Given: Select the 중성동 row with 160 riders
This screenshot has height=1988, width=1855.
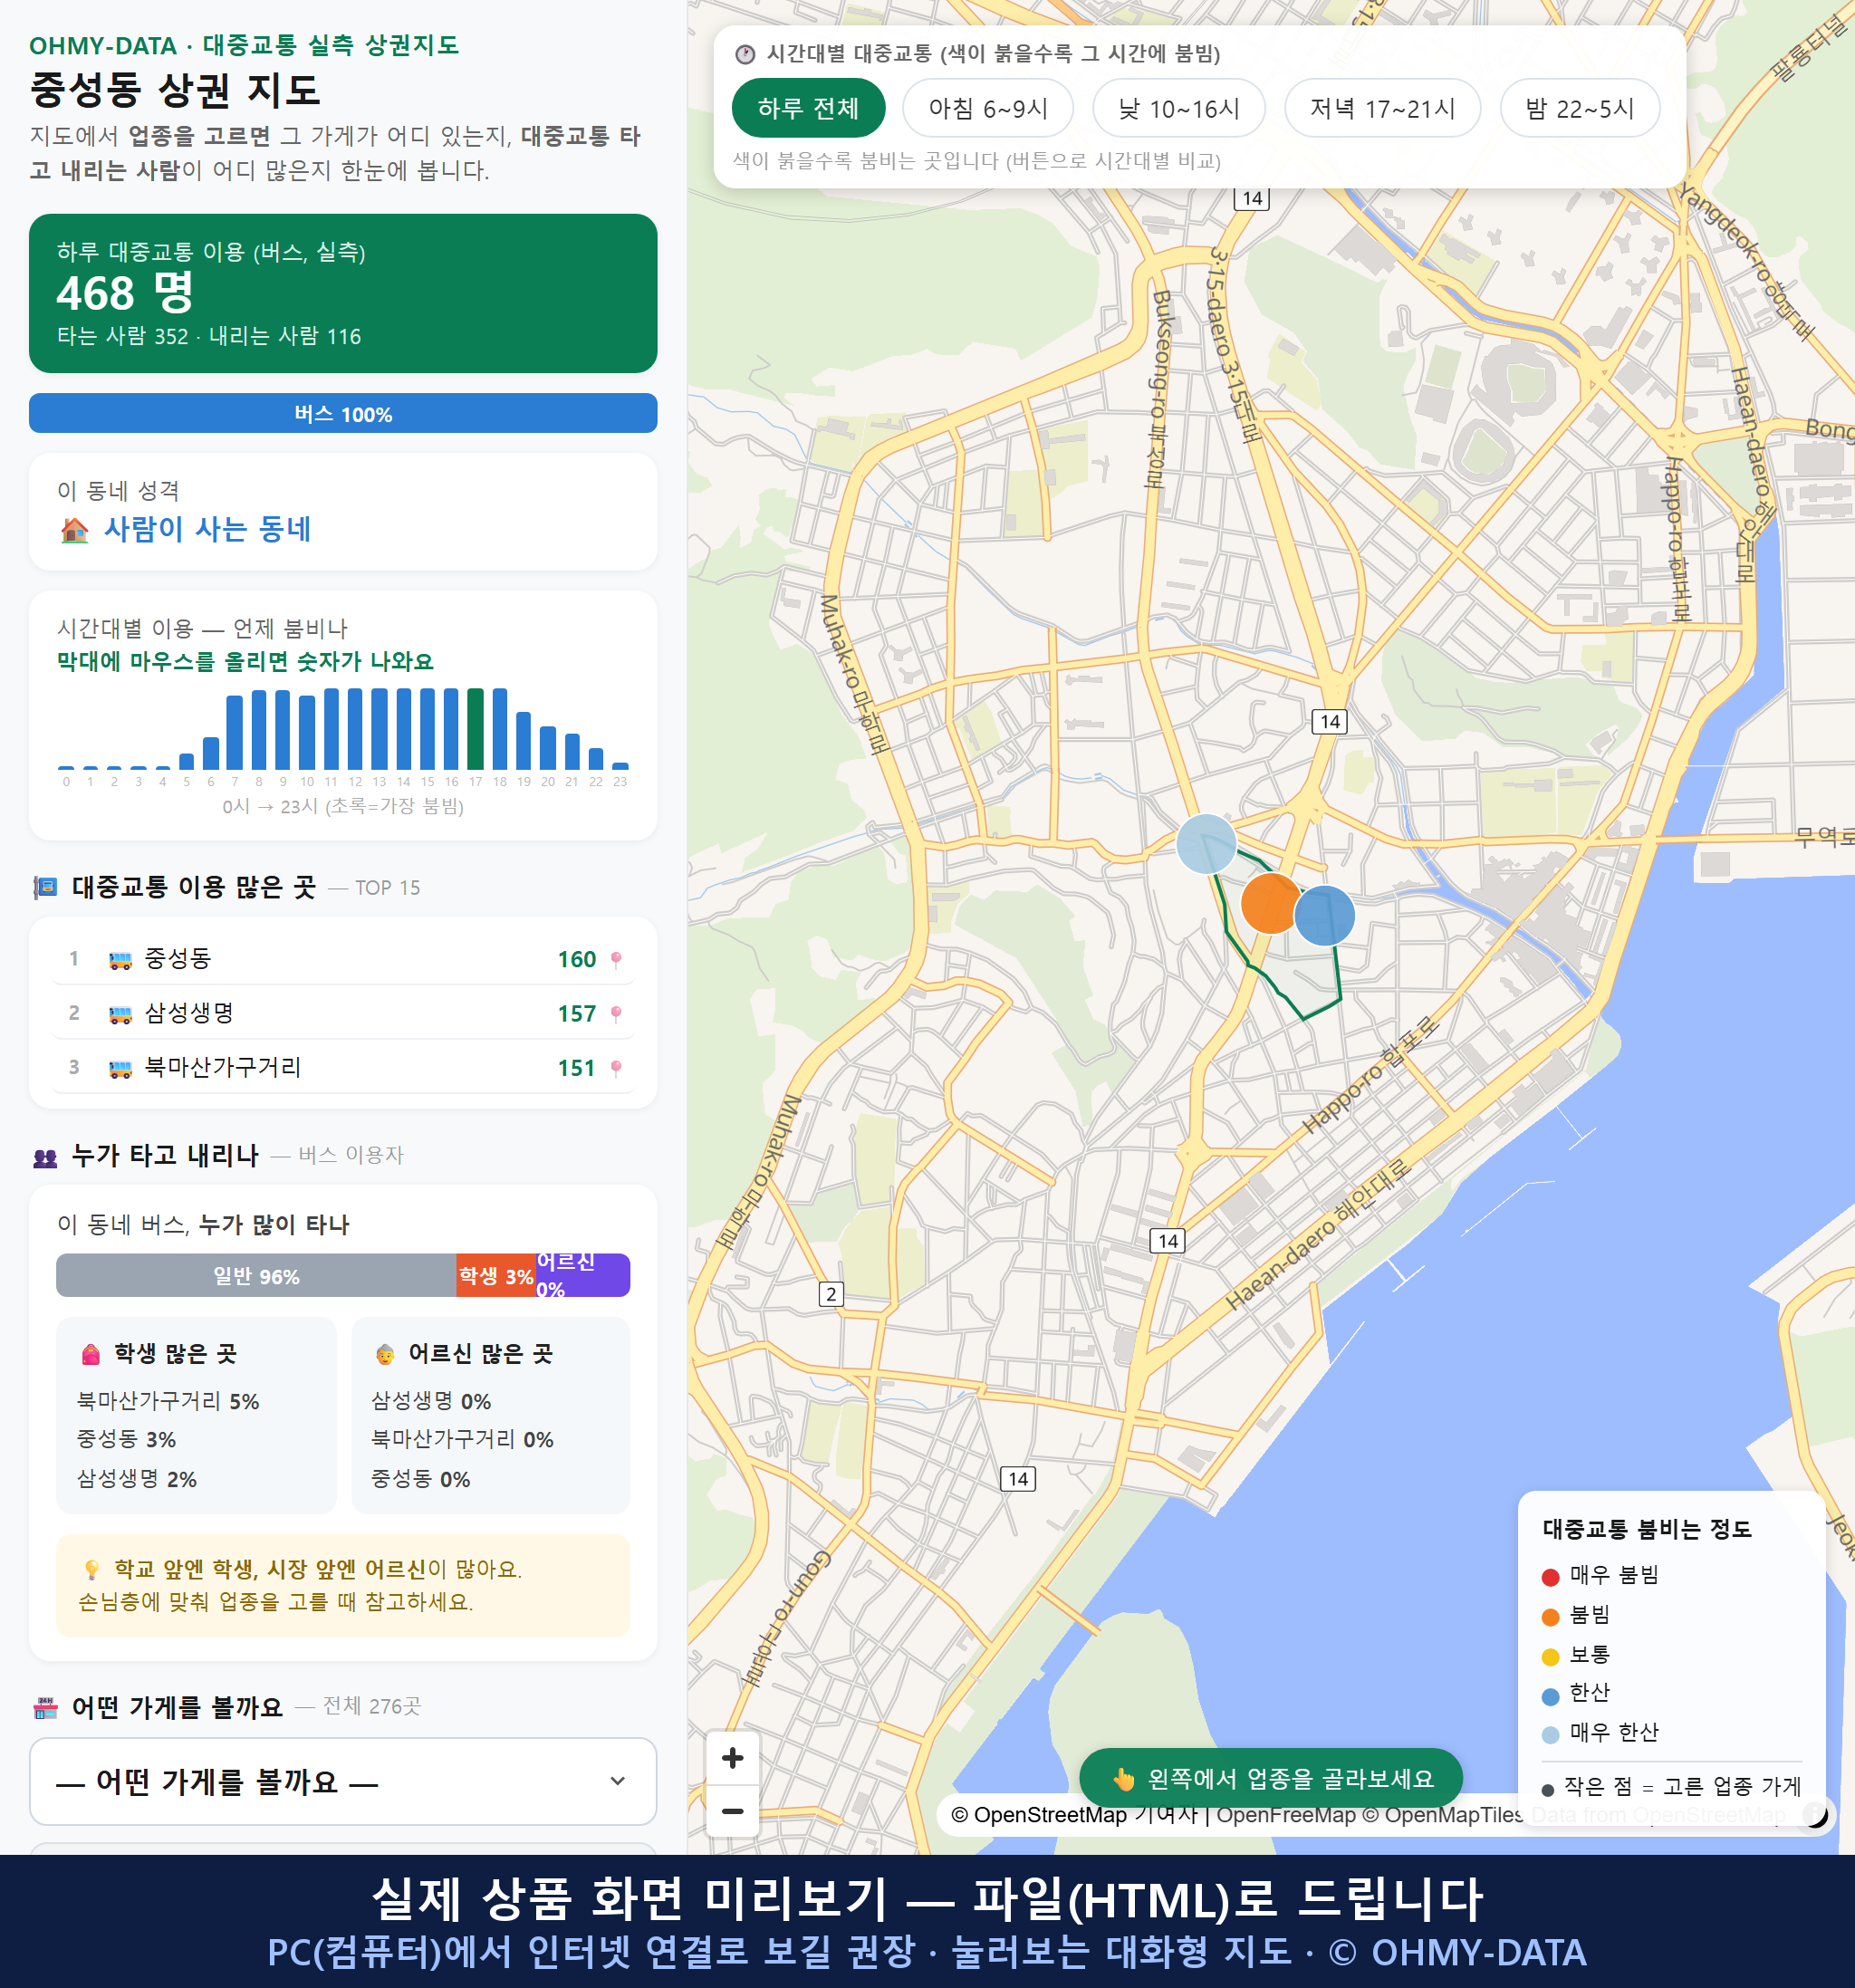Looking at the screenshot, I should point(343,959).
